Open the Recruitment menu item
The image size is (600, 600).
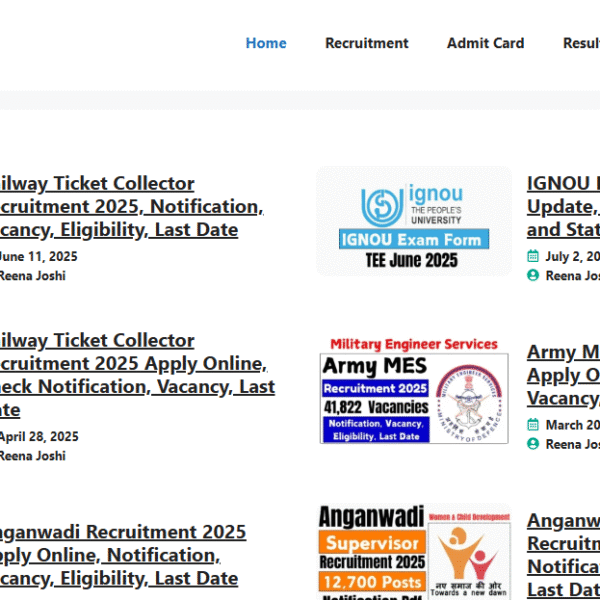pyautogui.click(x=367, y=43)
